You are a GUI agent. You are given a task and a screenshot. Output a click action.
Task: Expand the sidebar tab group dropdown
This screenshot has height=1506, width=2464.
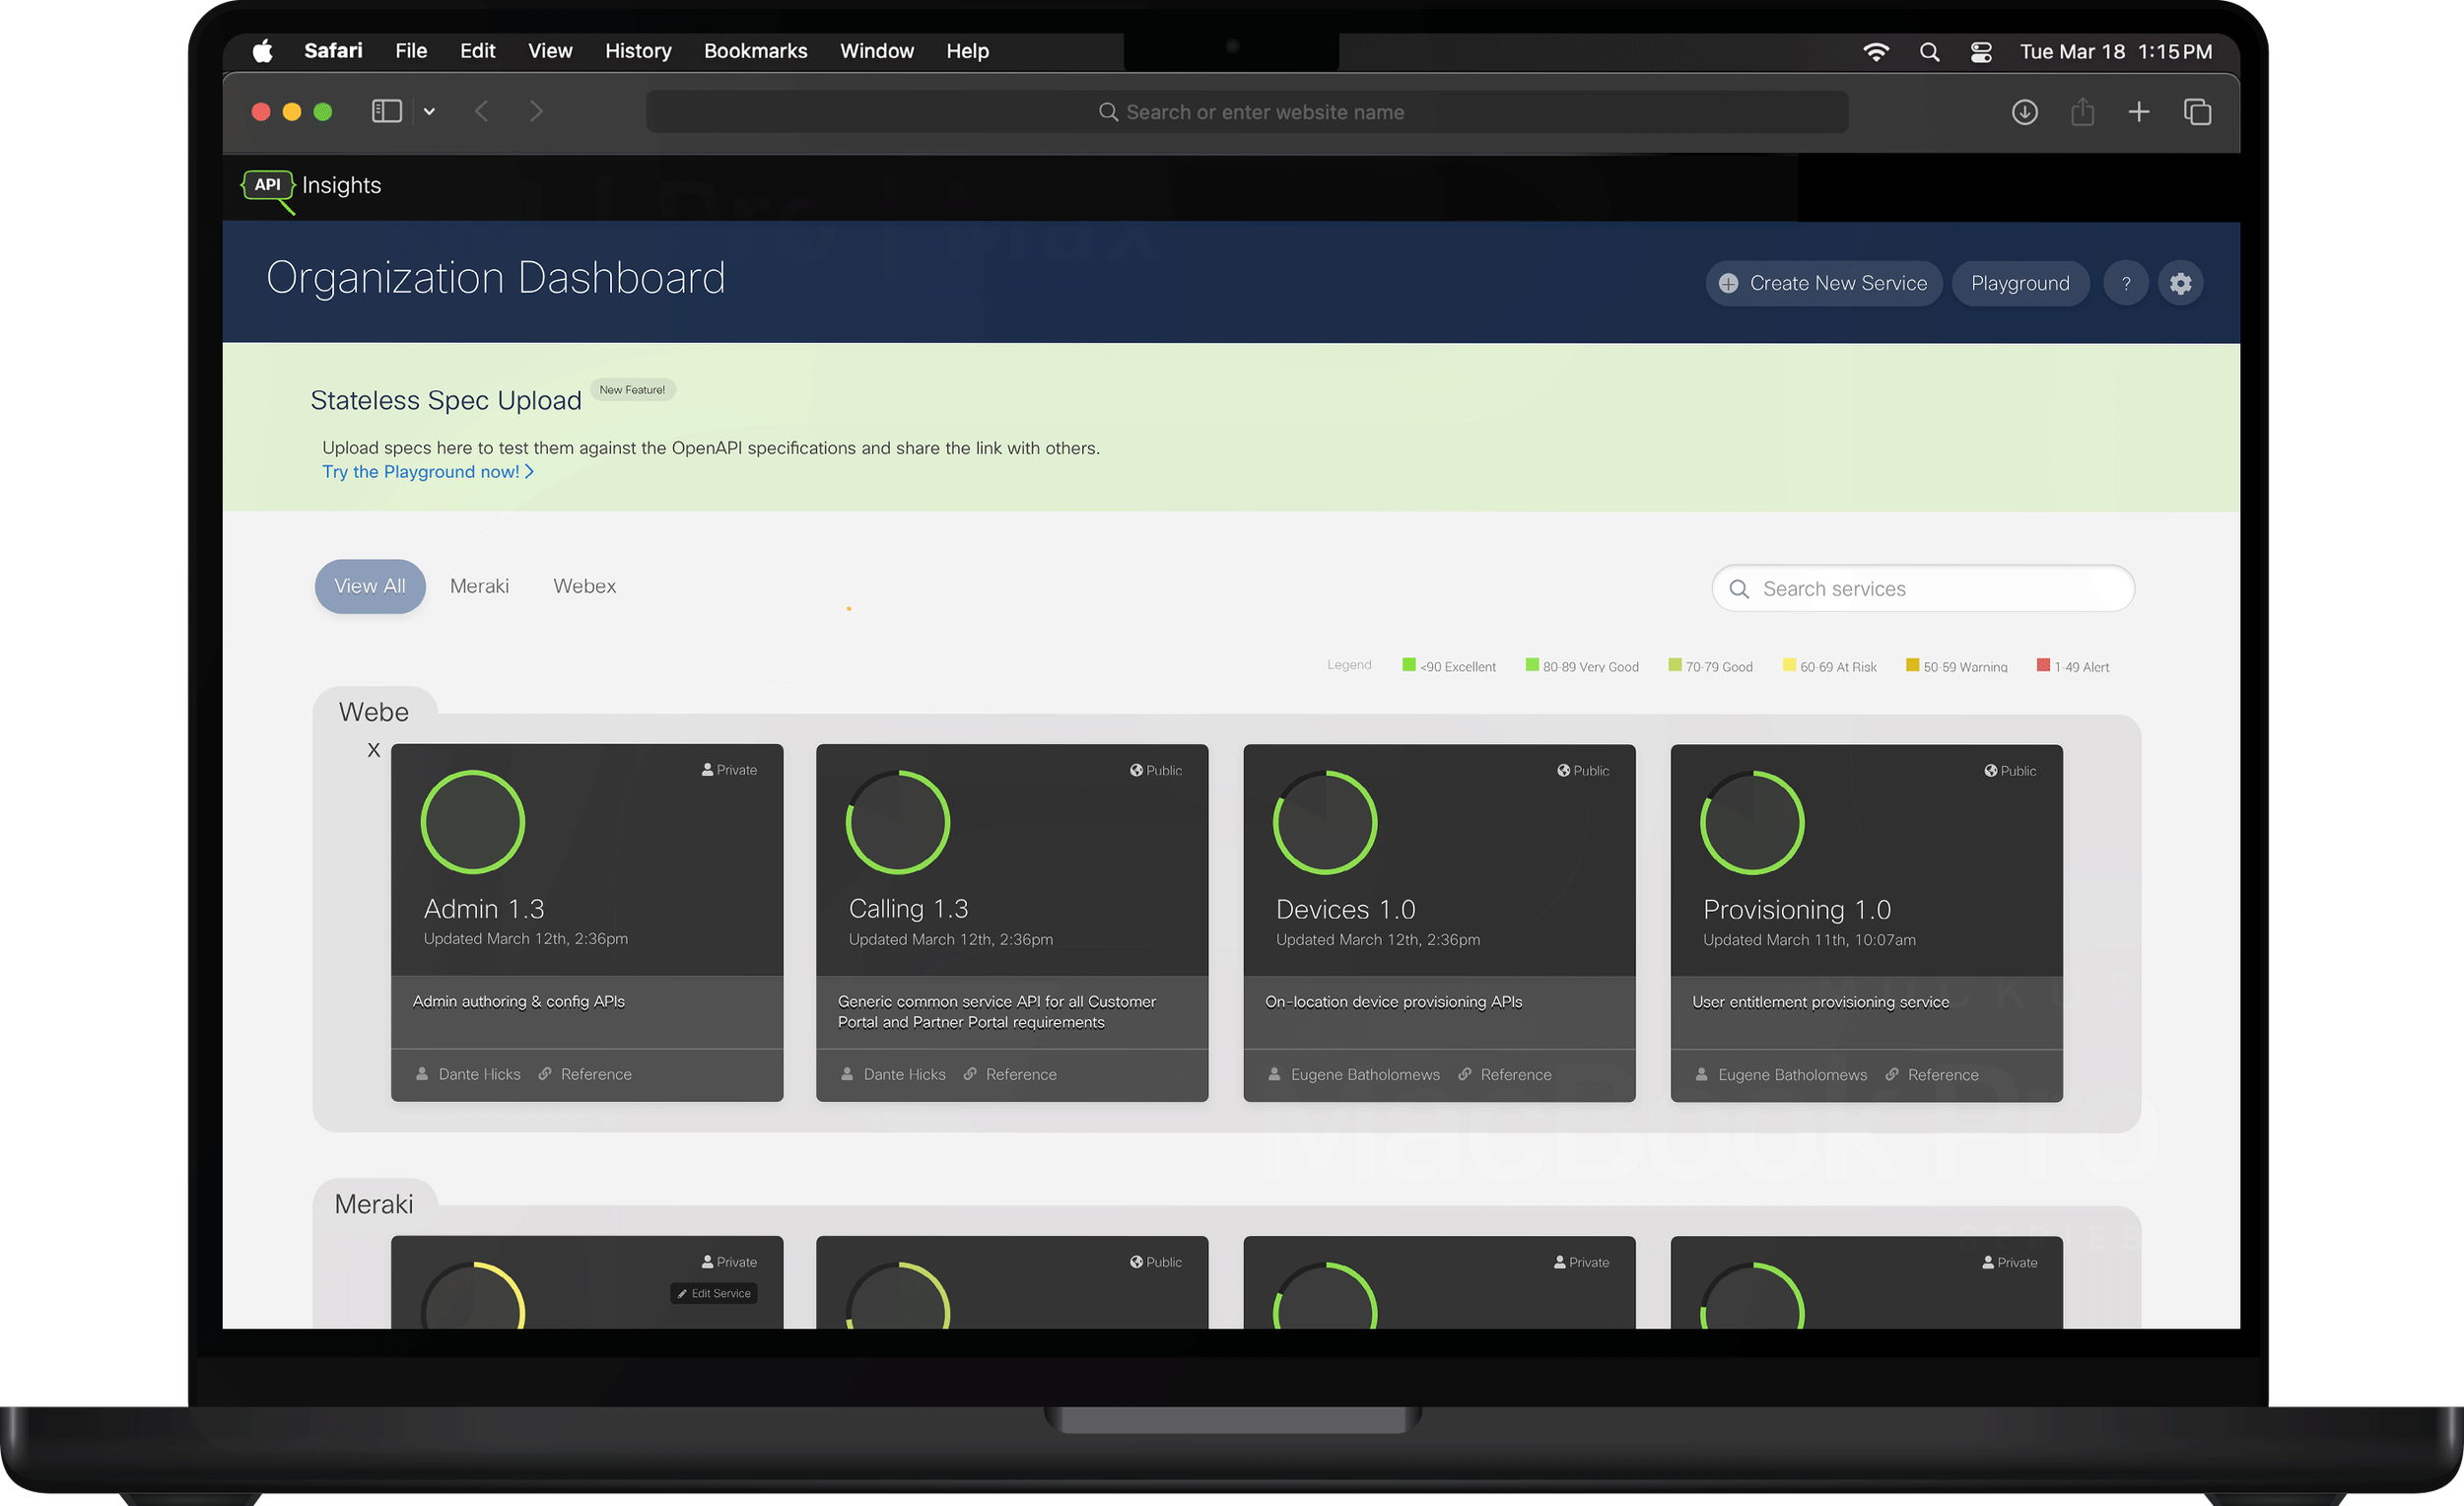click(429, 112)
